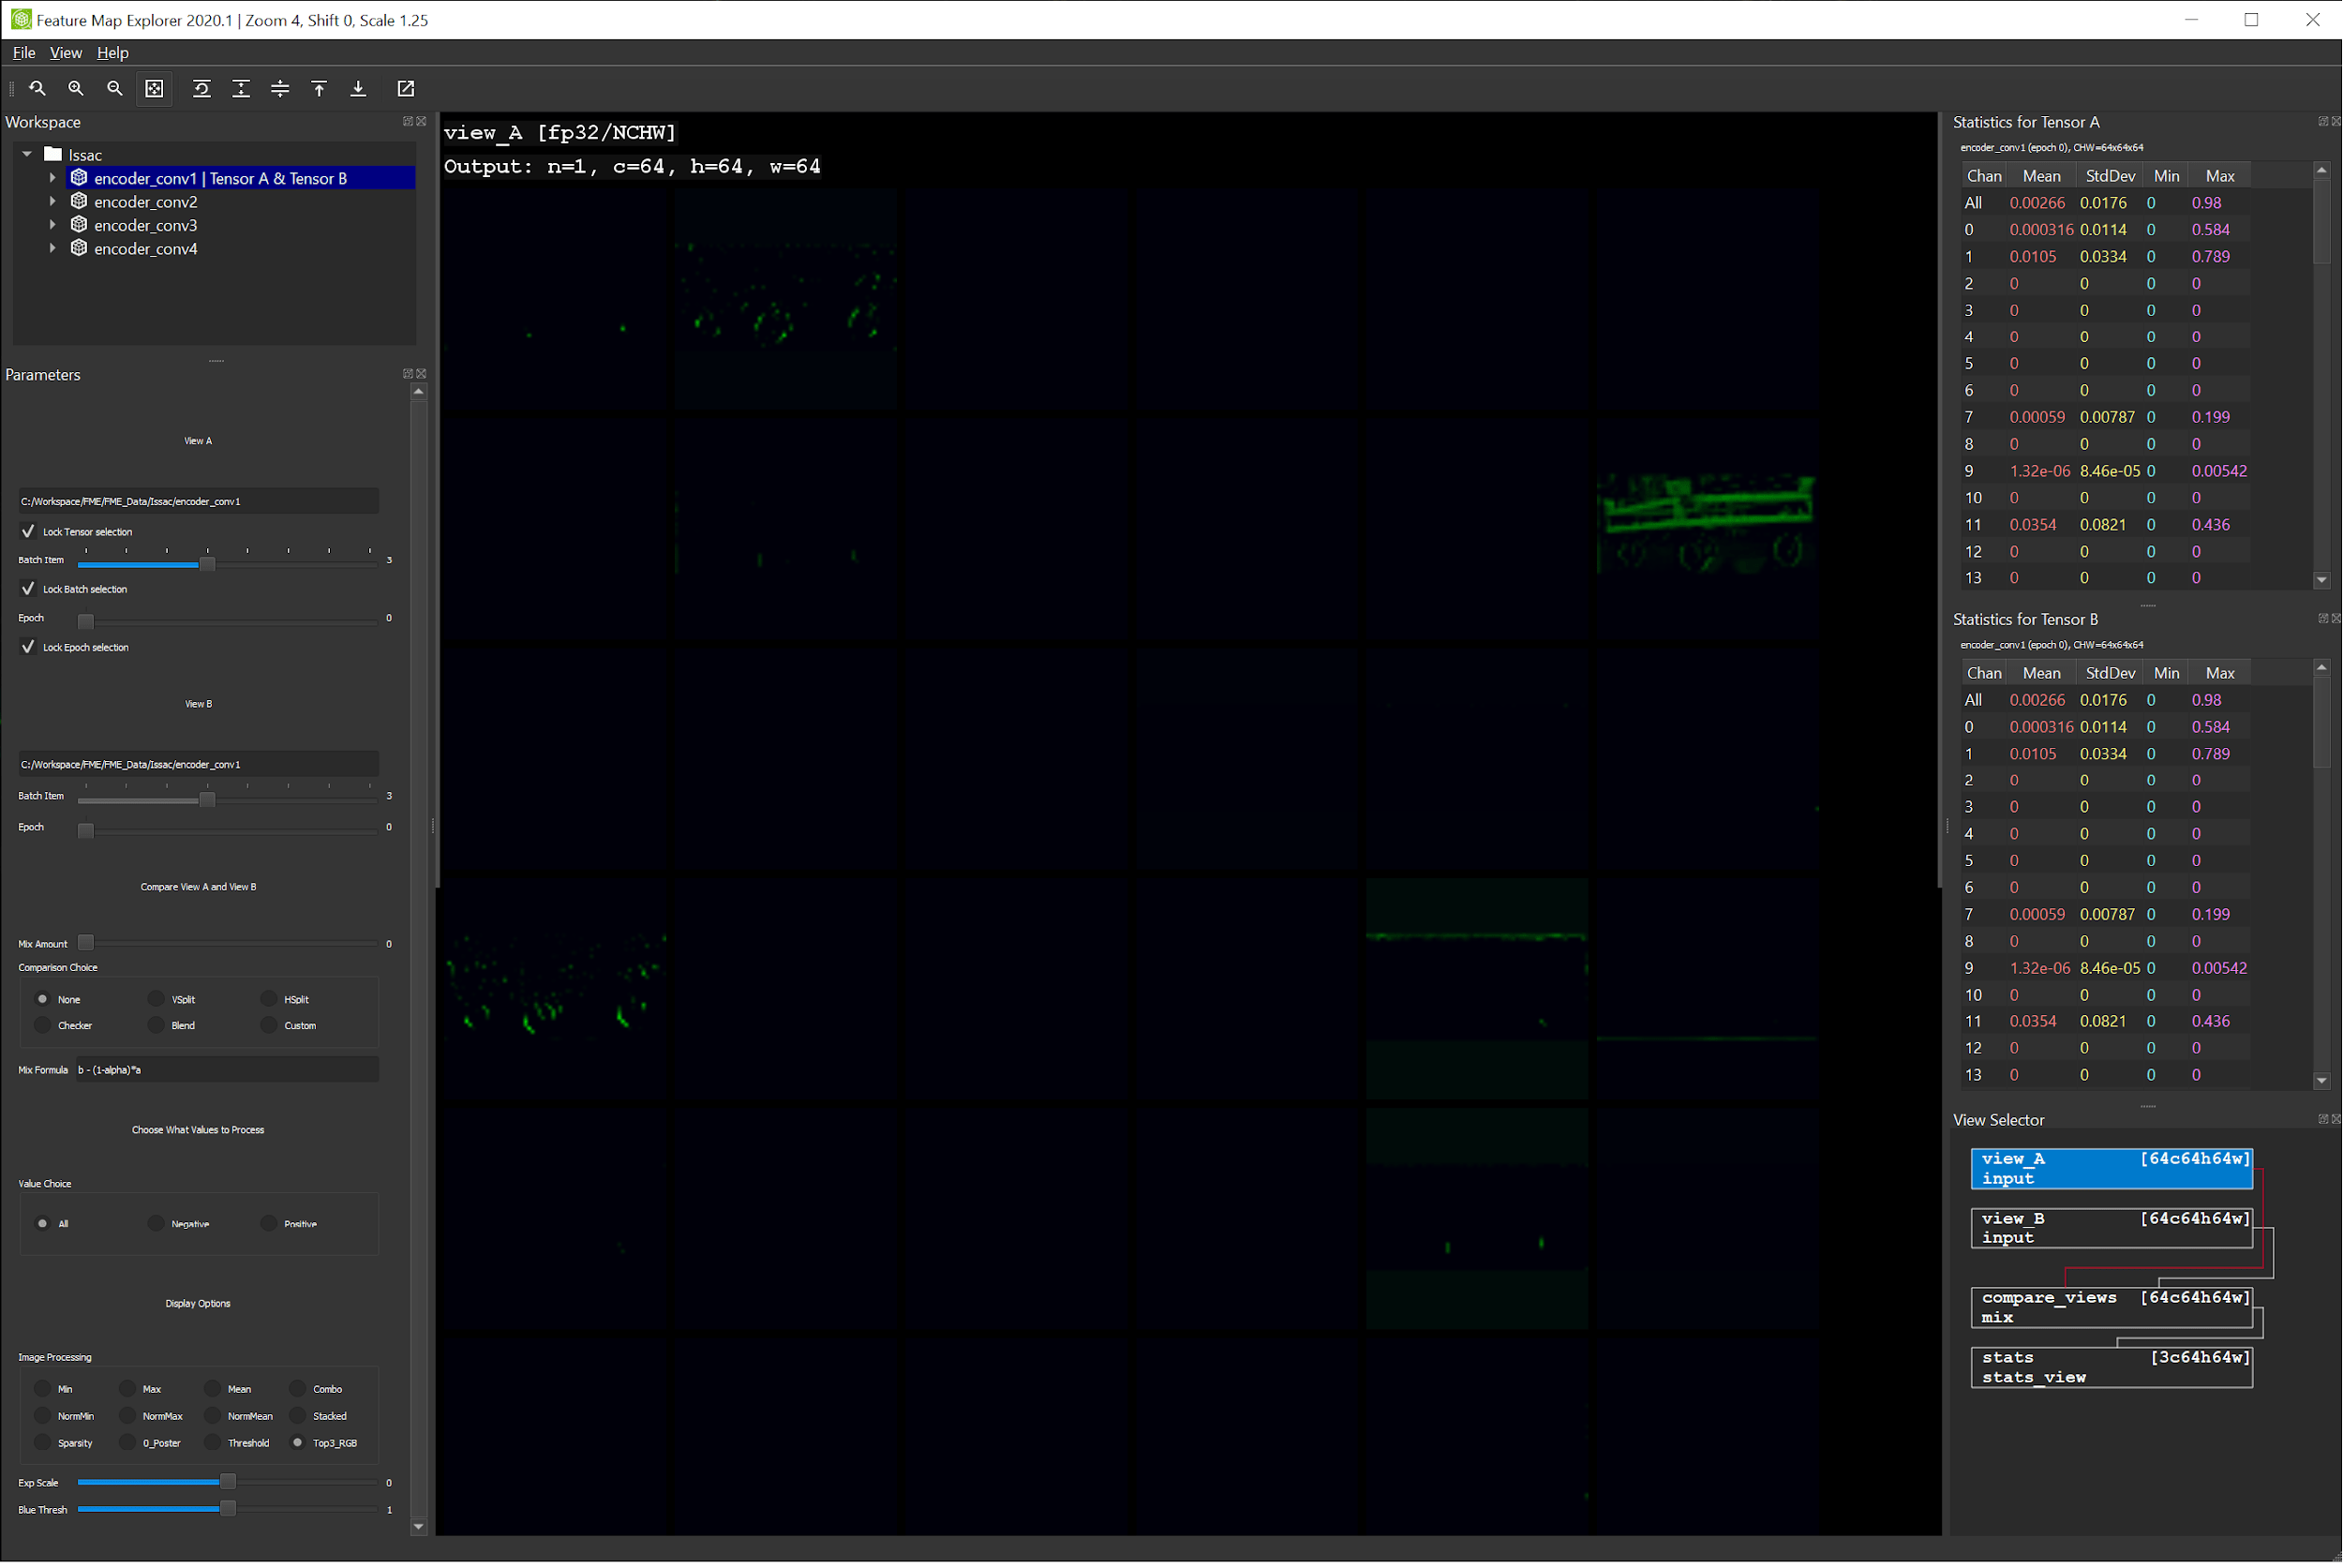Select the Top3_RGB image processing option
The image size is (2343, 1568).
pyautogui.click(x=297, y=1443)
